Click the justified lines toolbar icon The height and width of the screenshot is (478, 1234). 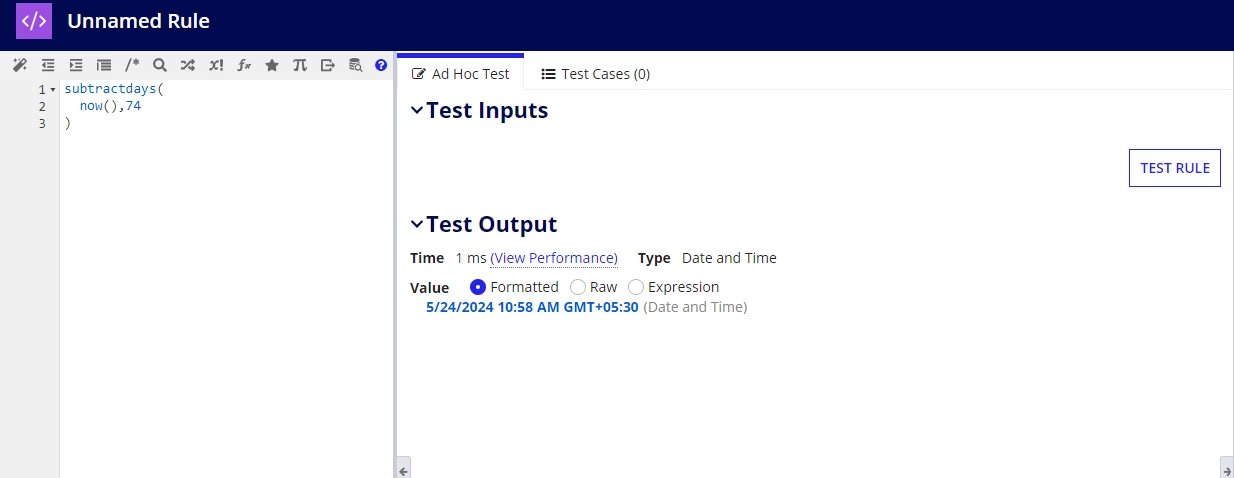[x=104, y=65]
